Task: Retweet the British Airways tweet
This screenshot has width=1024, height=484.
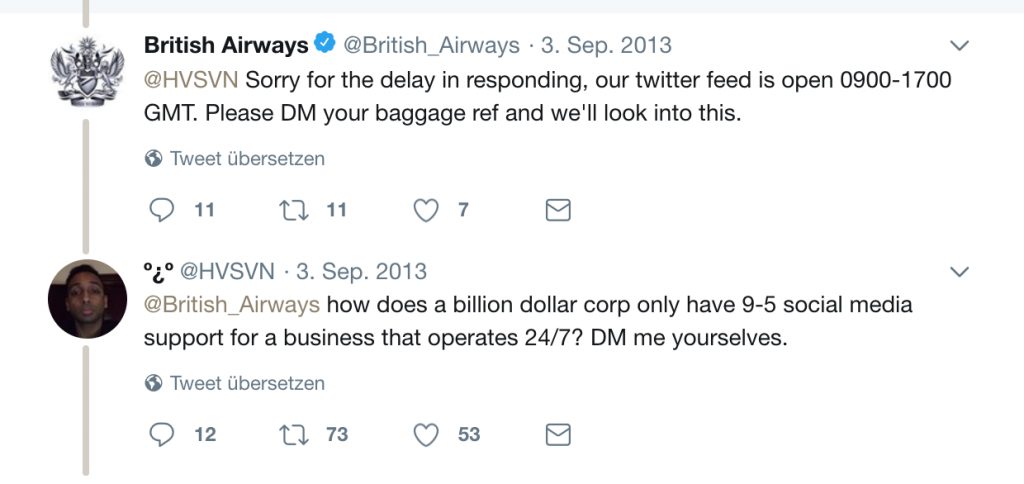Action: [295, 210]
